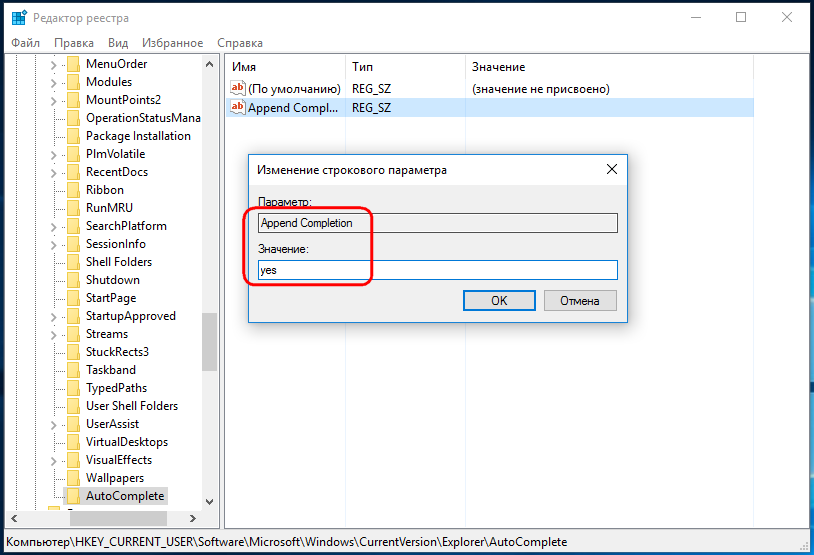Confirm the value with OK button
814x555 pixels.
tap(499, 301)
